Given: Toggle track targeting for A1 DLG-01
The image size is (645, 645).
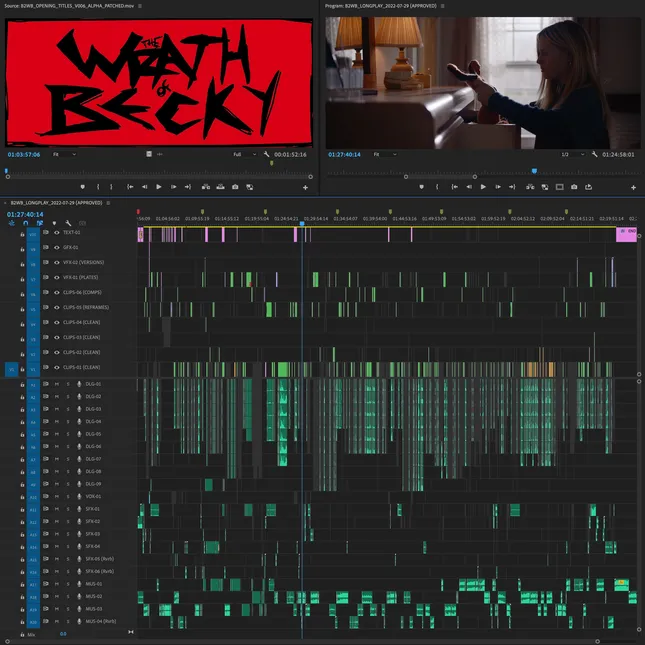Looking at the screenshot, I should tap(33, 385).
